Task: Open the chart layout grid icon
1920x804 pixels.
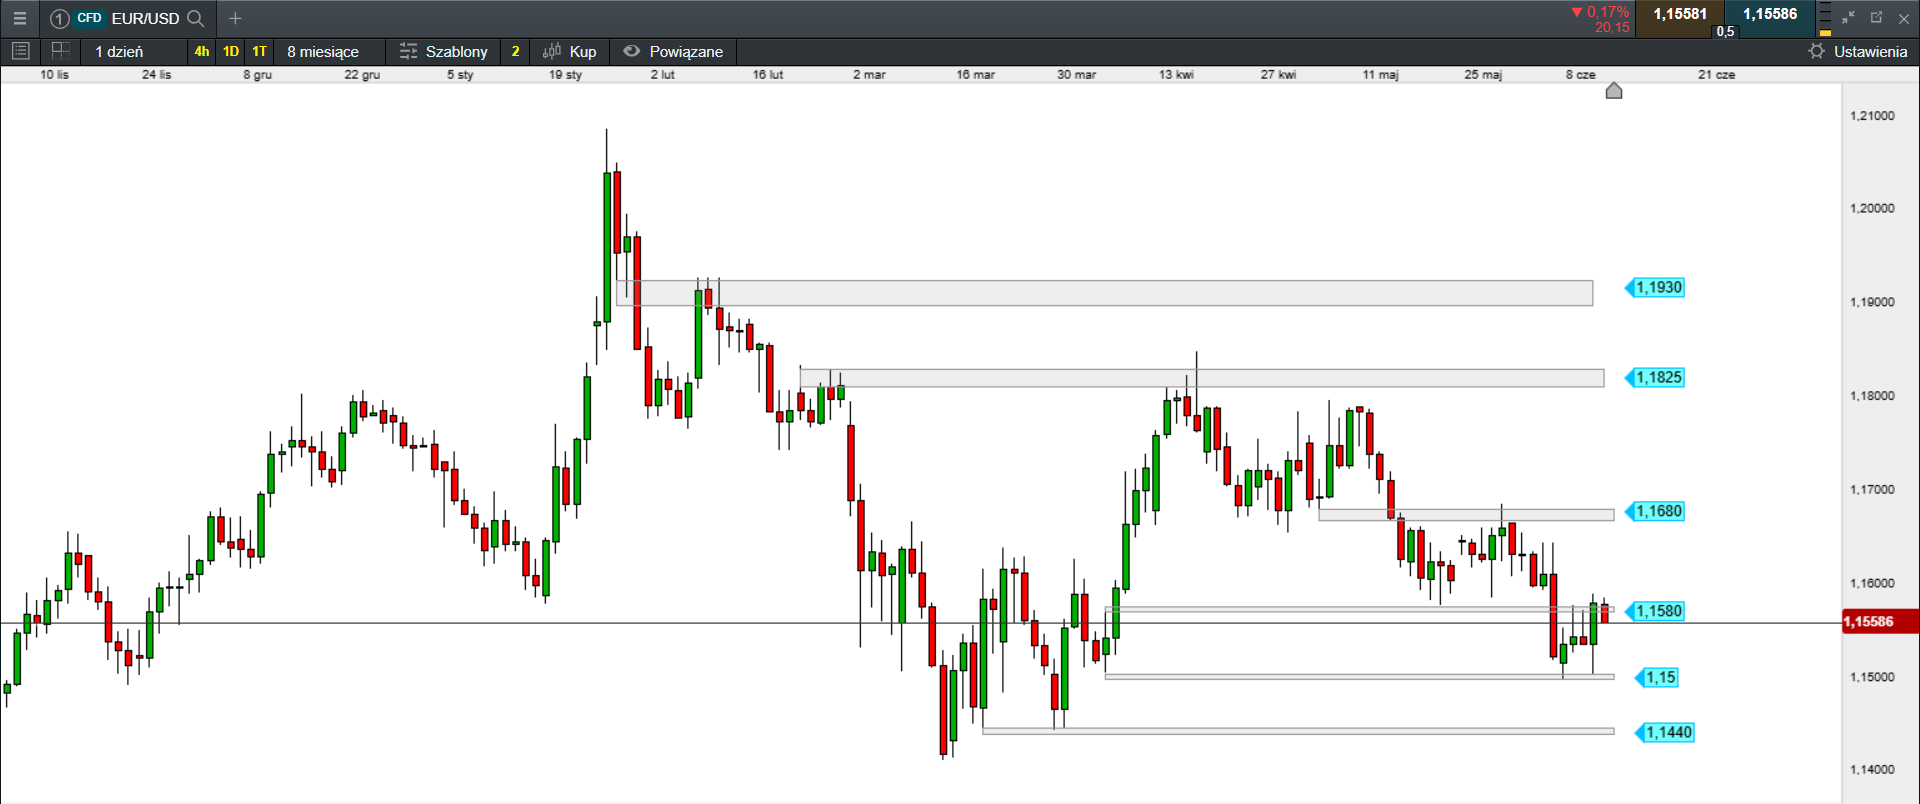Action: click(x=60, y=51)
